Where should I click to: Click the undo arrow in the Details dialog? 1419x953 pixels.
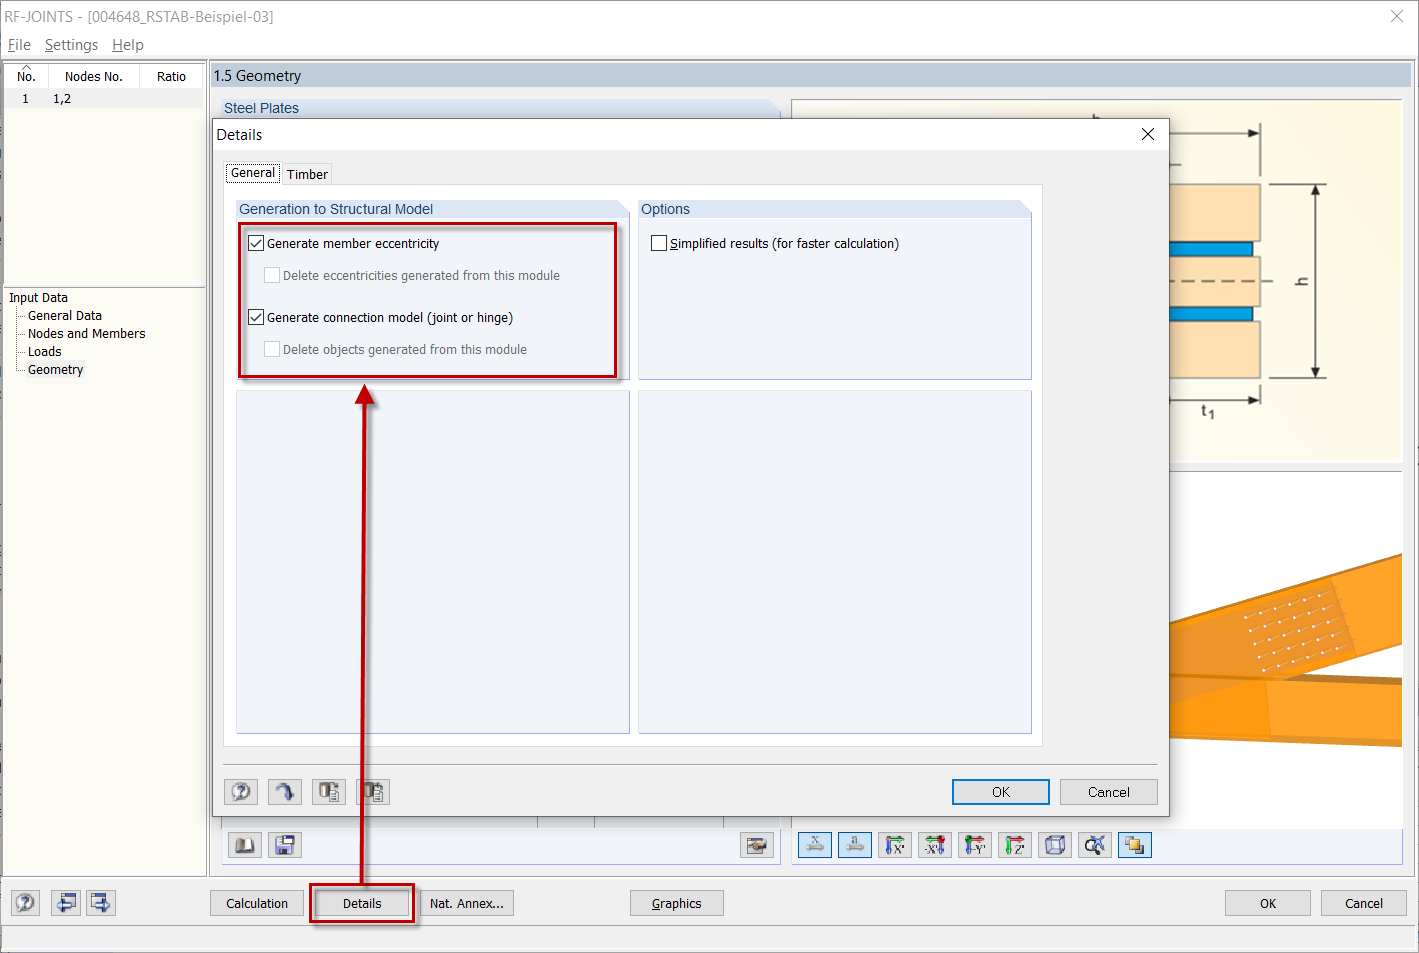[284, 791]
